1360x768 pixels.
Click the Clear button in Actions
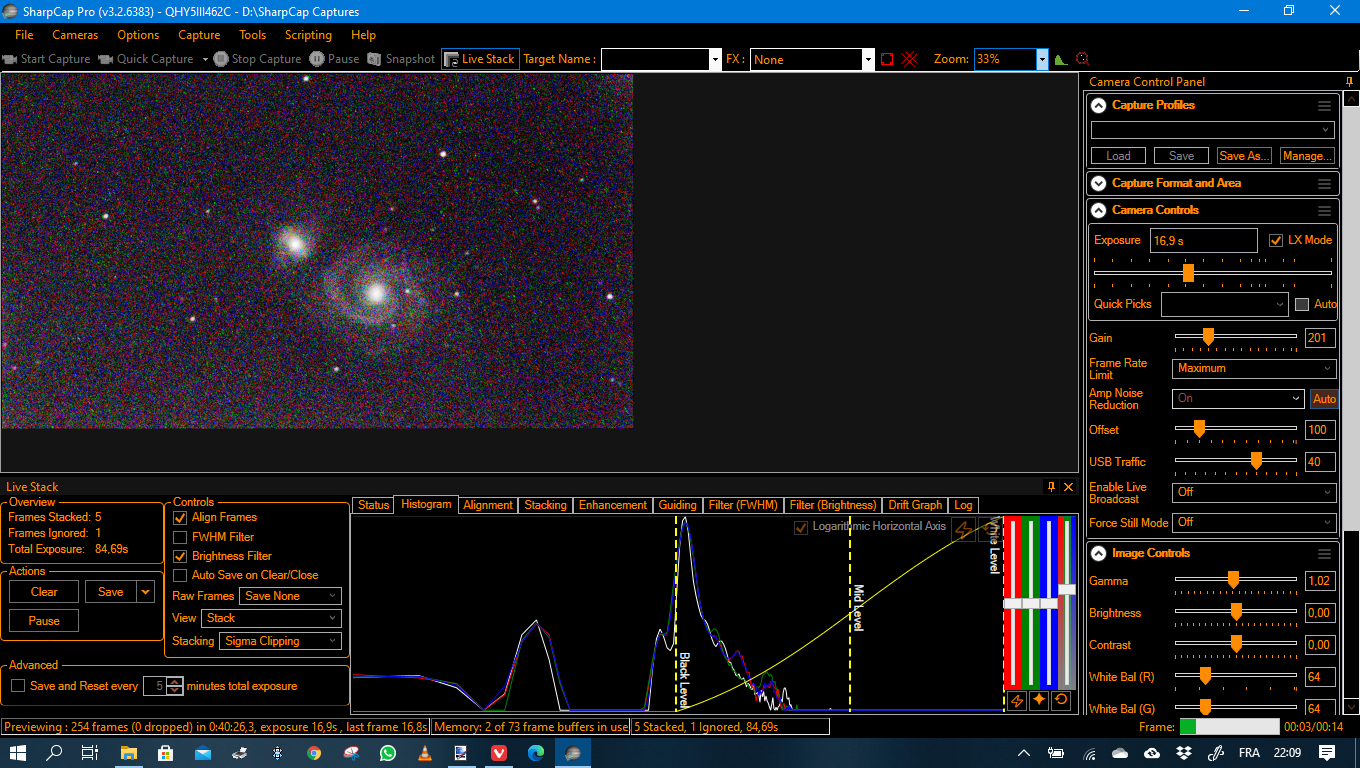[x=44, y=592]
